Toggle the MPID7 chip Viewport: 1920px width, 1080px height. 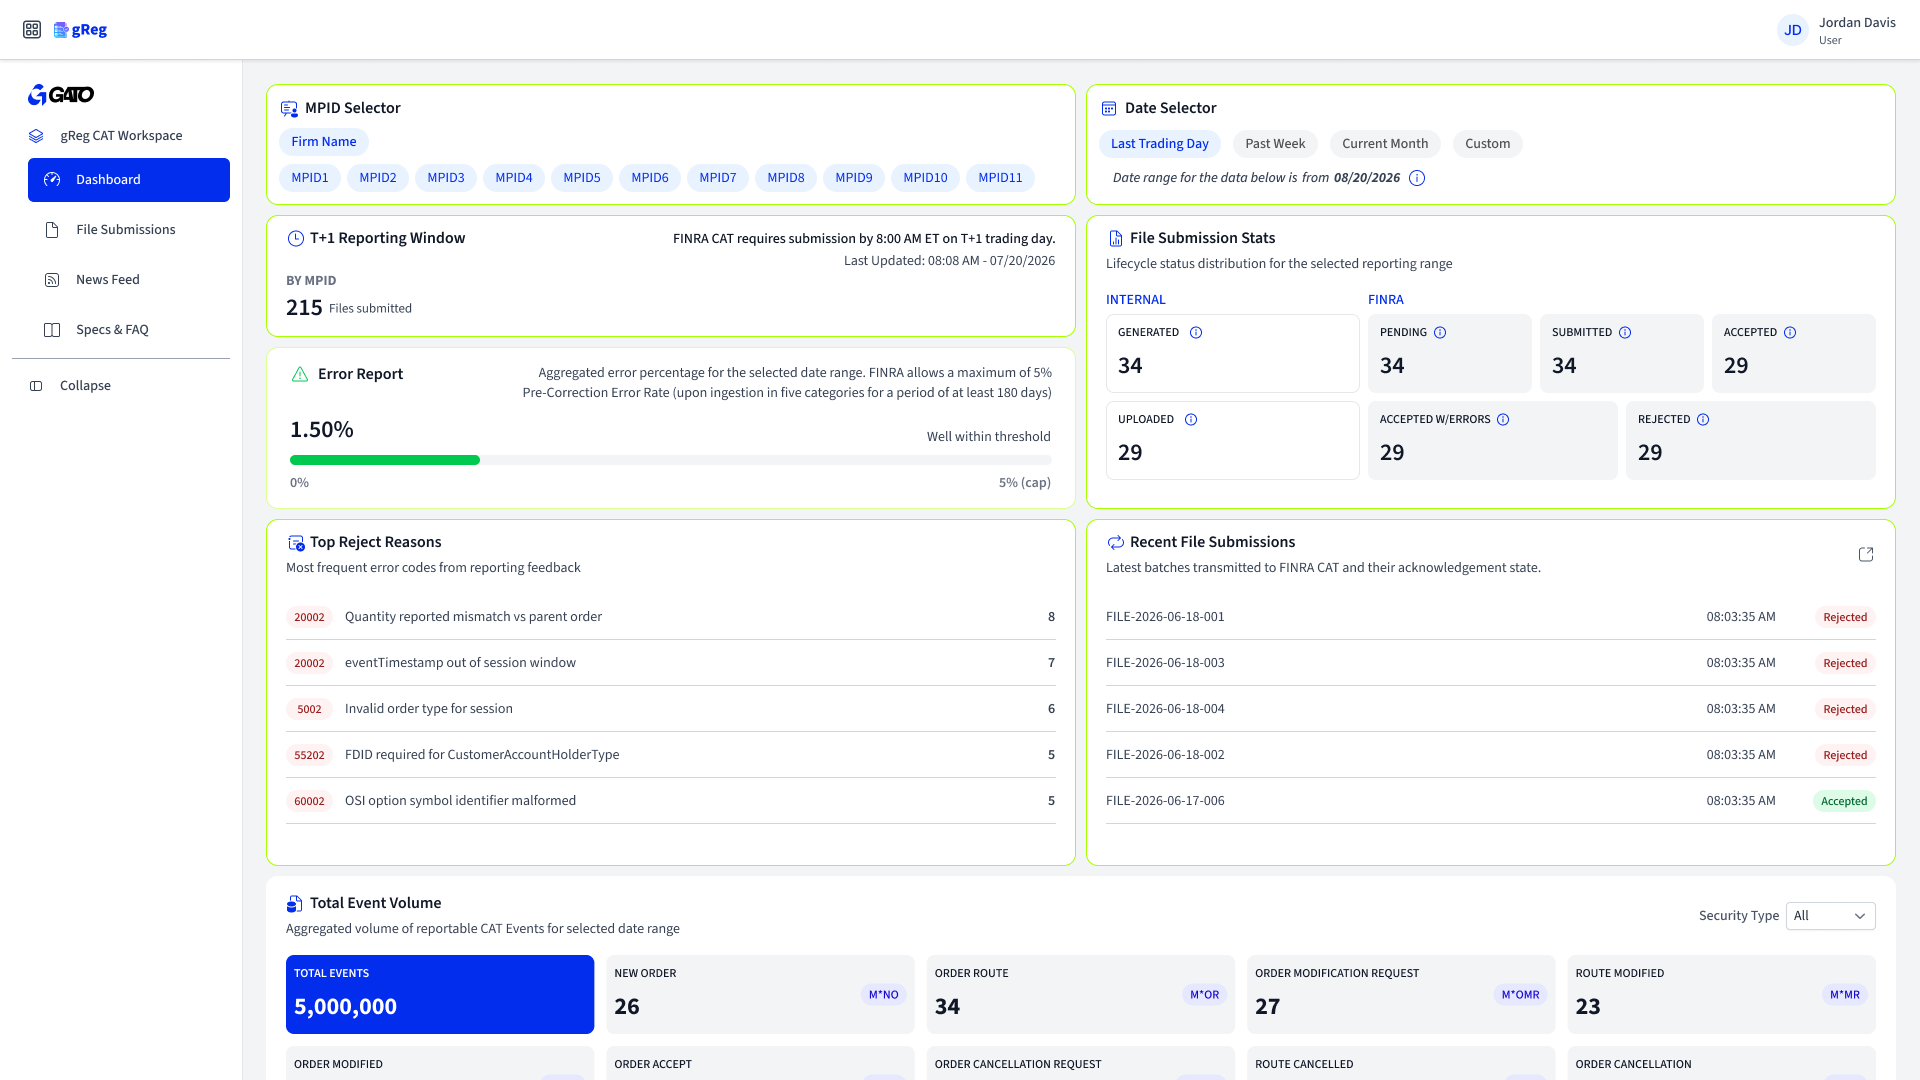point(718,178)
